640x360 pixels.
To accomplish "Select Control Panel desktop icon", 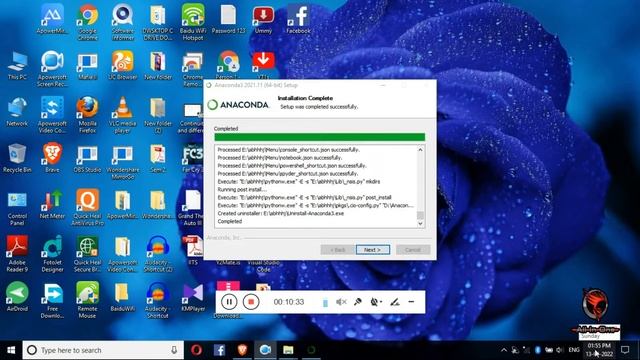I will 17,208.
